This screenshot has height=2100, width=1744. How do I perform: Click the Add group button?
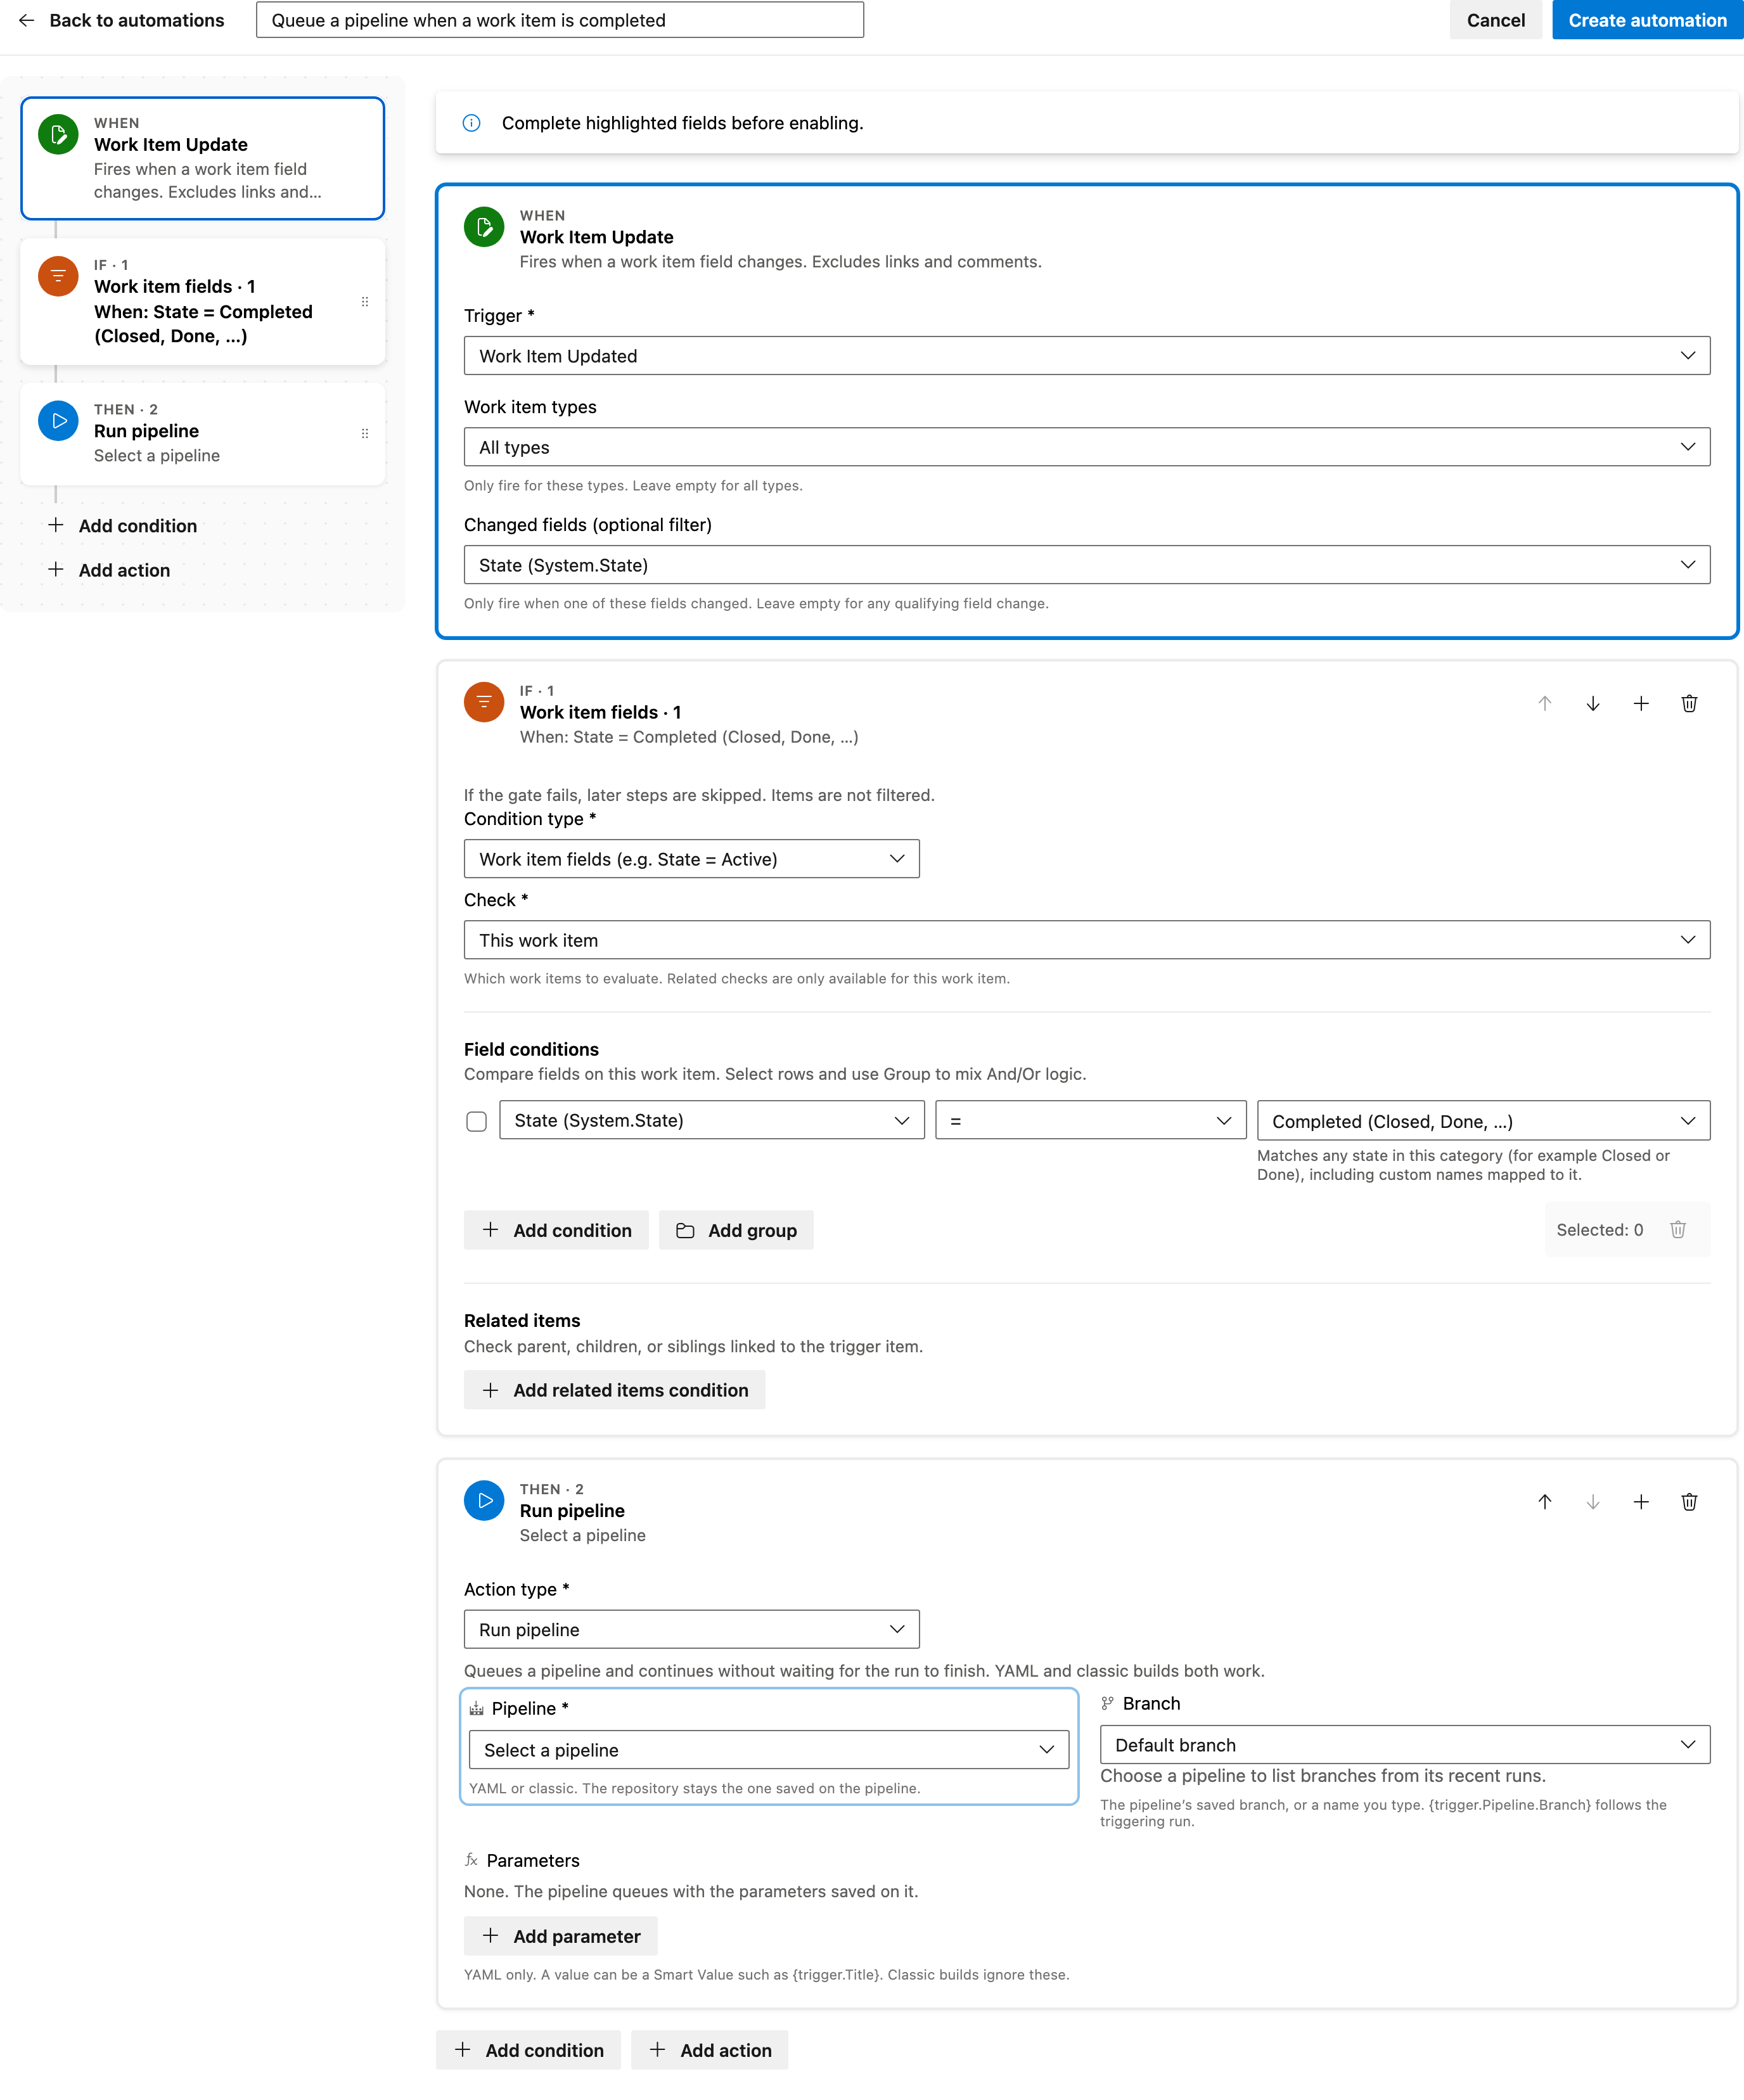pyautogui.click(x=737, y=1230)
